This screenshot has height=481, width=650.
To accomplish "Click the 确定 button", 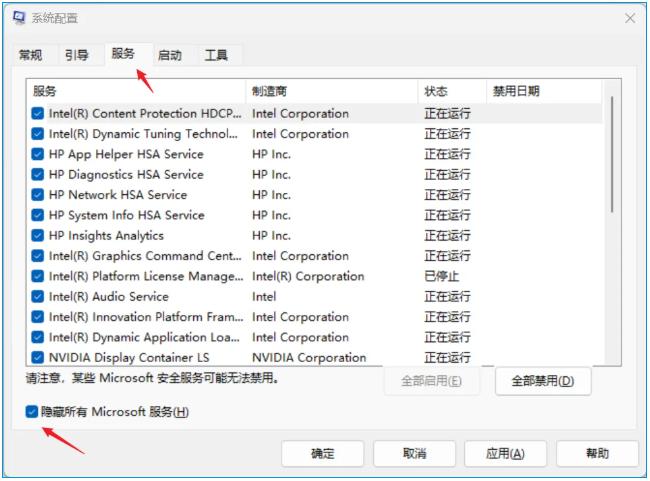I will (x=322, y=454).
